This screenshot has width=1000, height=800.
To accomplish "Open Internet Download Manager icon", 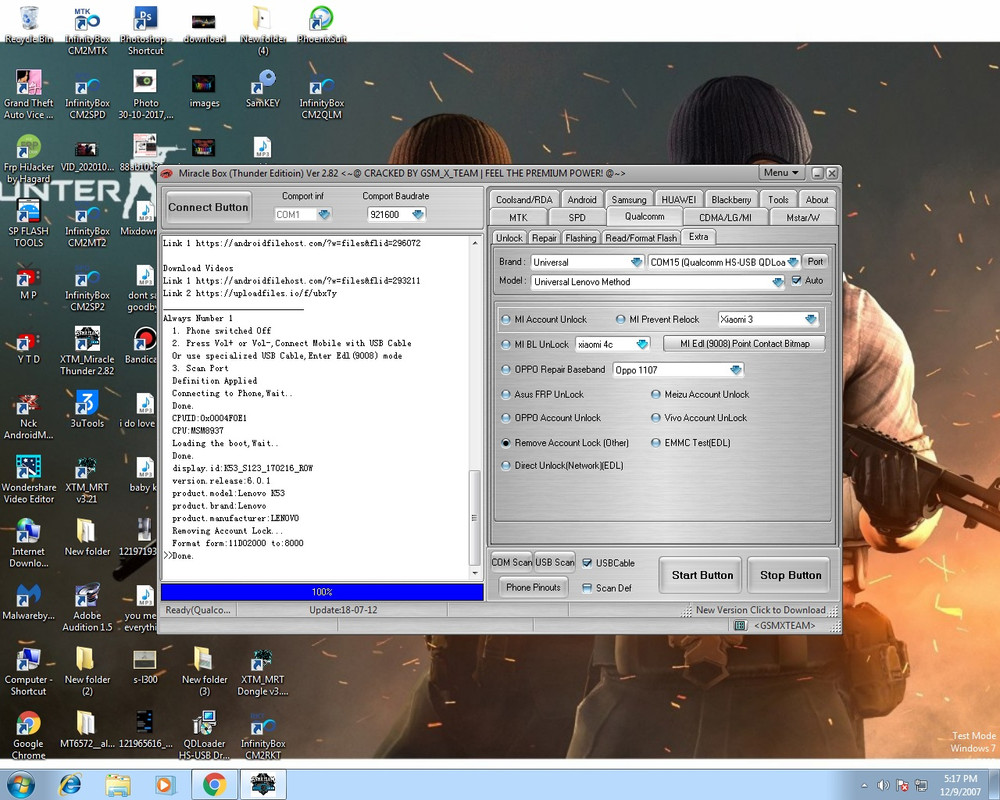I will pyautogui.click(x=29, y=543).
